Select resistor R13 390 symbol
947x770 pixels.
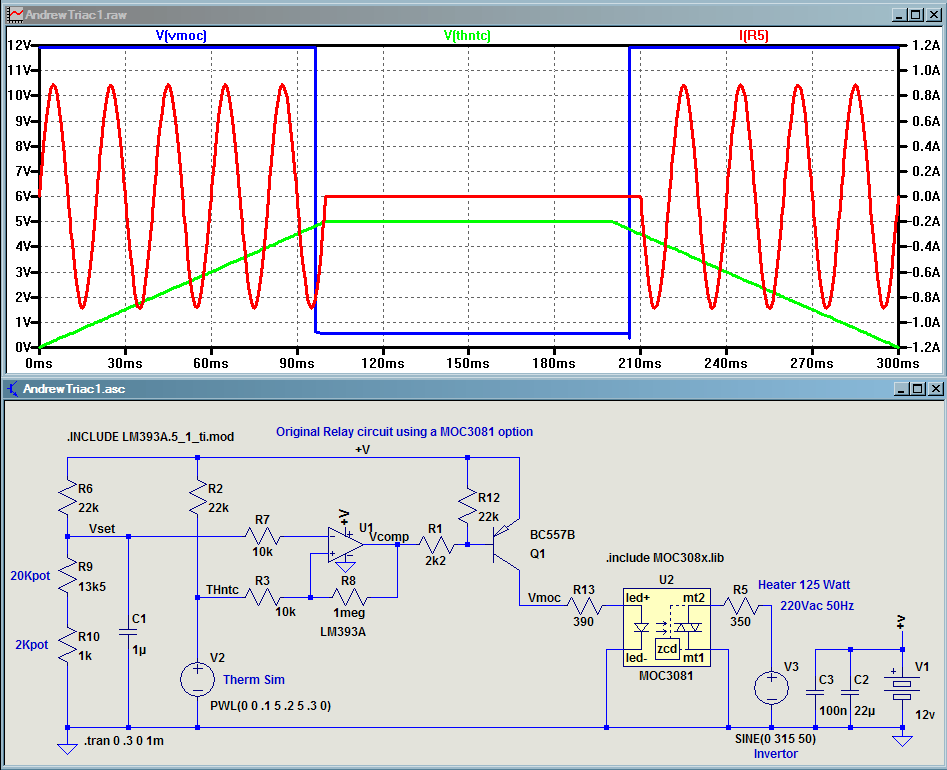tap(584, 606)
